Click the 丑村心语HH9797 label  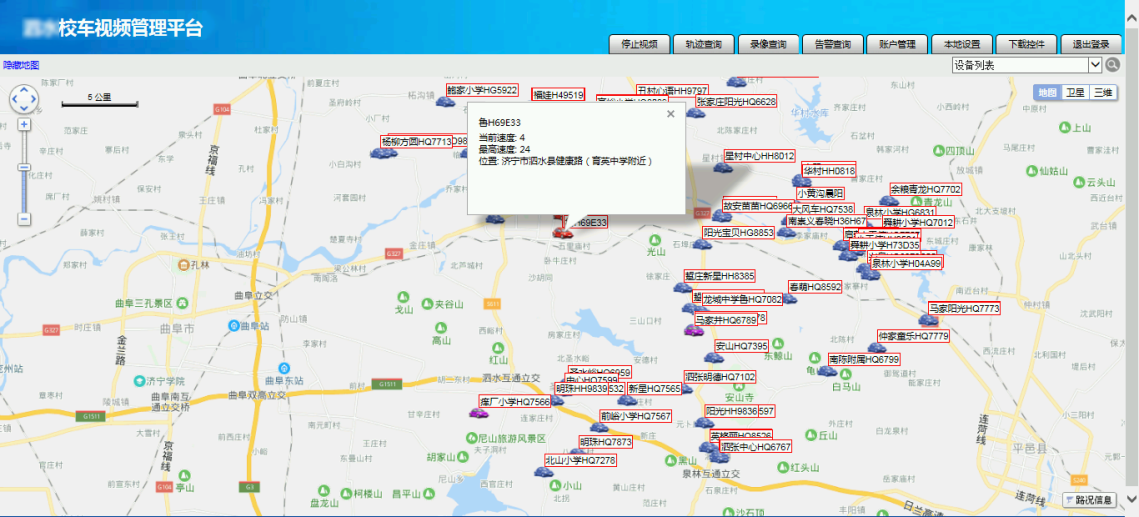673,91
